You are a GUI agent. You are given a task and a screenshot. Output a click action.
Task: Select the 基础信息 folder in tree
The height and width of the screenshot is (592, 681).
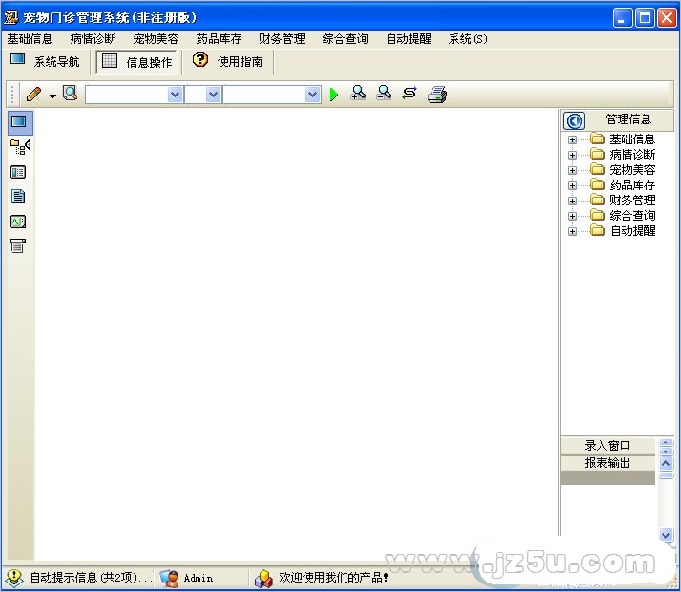point(623,139)
